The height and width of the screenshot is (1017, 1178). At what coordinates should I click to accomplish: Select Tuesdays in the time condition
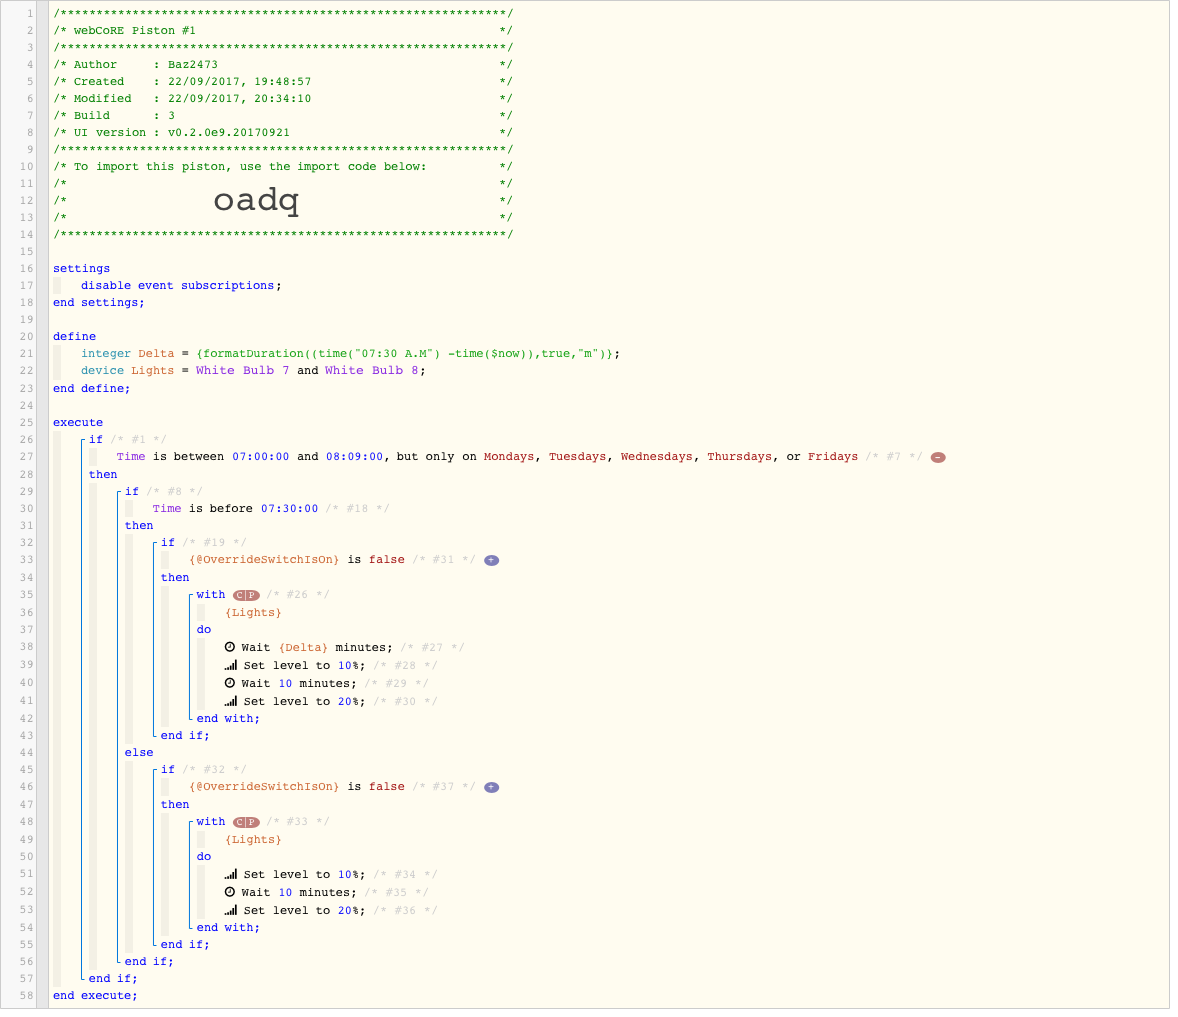[577, 457]
